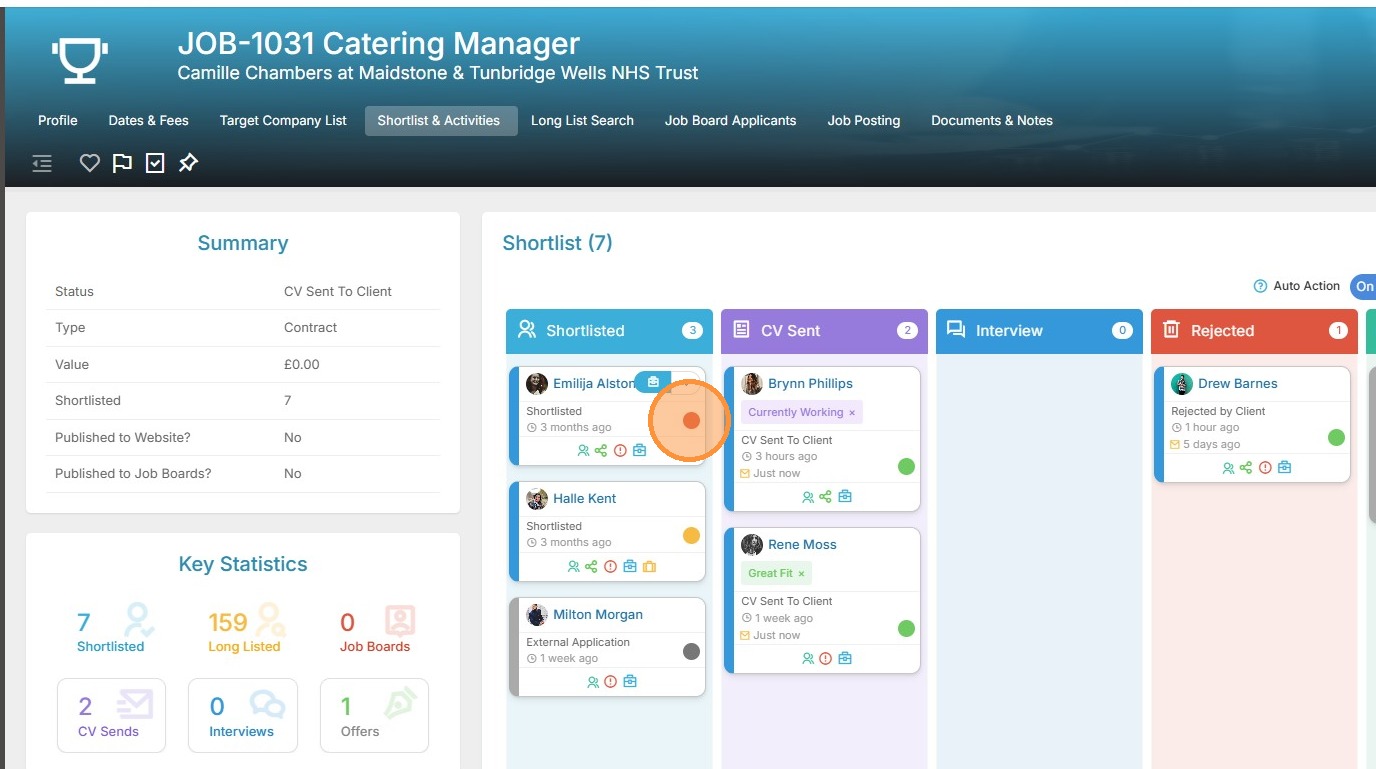Click share icon on Halle Kent's card

tap(591, 567)
